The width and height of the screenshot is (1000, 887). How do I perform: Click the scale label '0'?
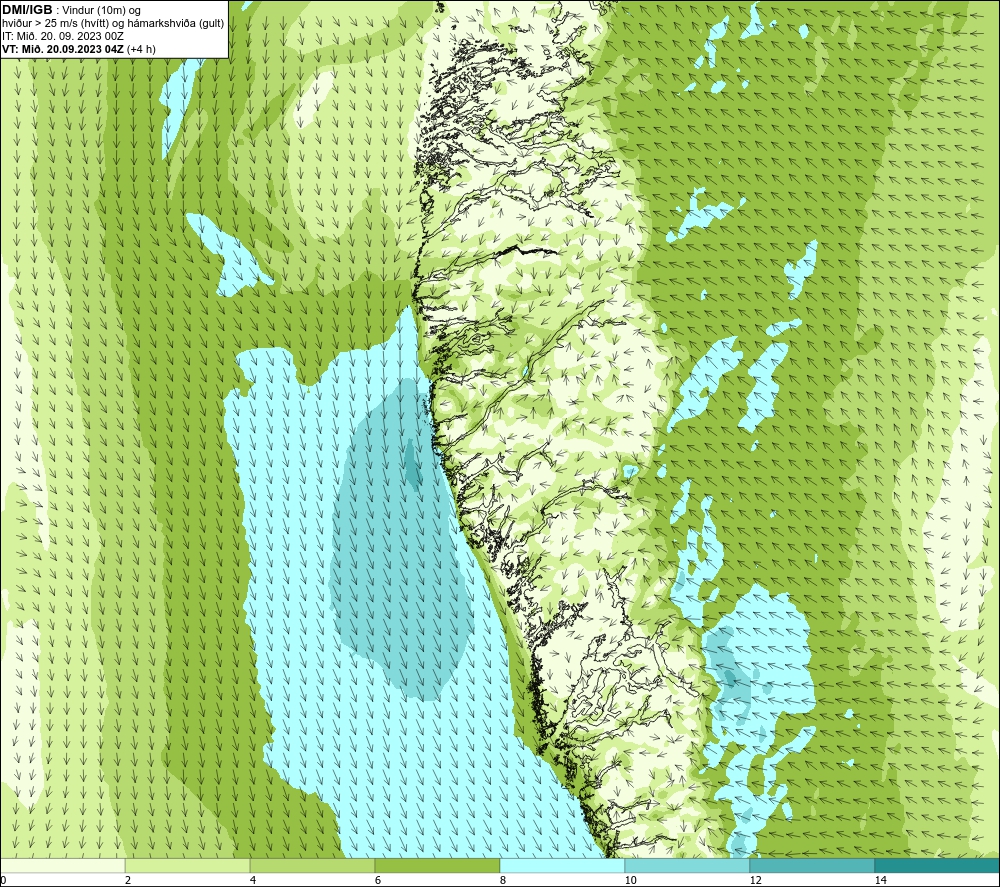pyautogui.click(x=3, y=881)
